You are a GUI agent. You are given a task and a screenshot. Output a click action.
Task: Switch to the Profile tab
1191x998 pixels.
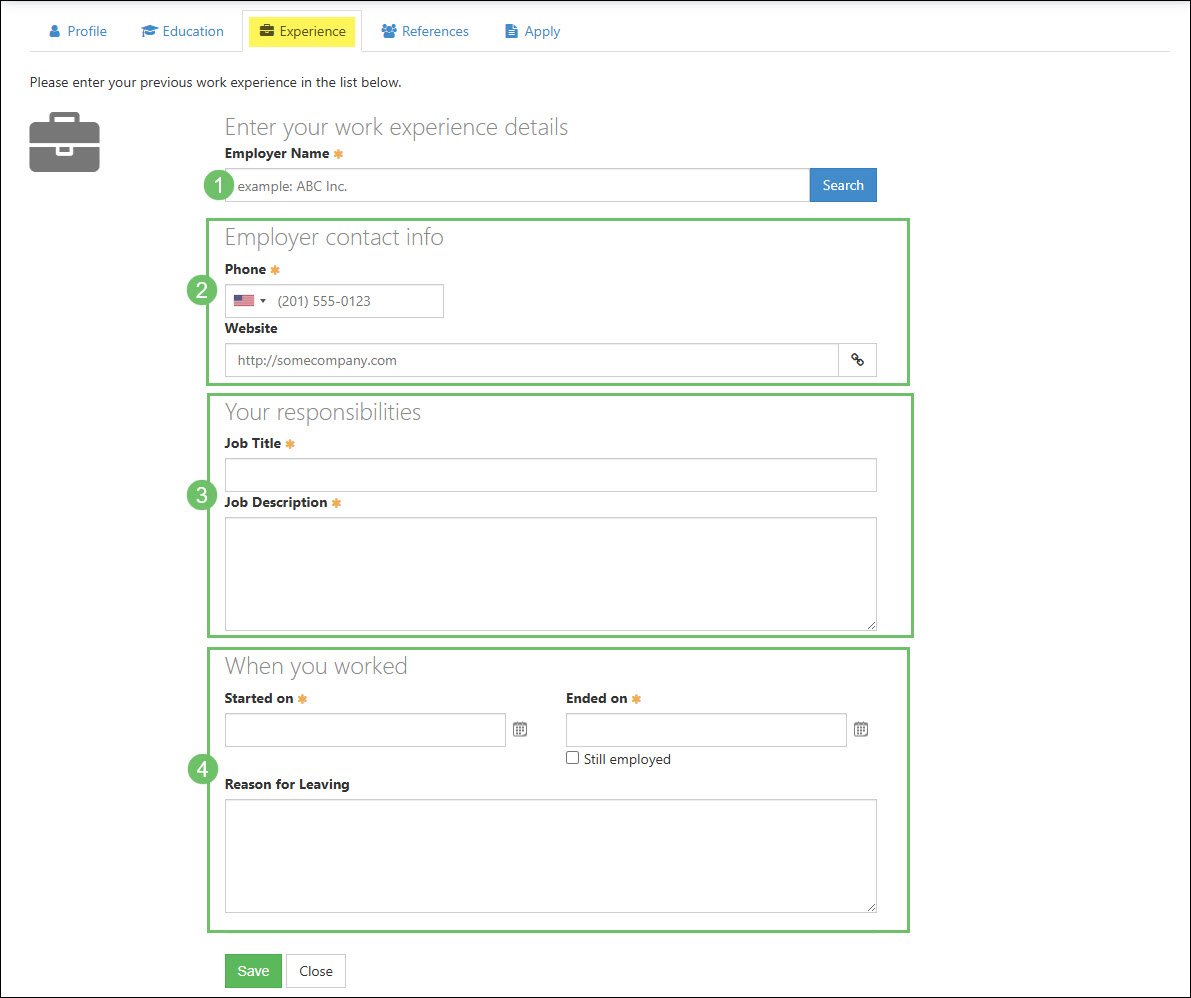(x=77, y=31)
